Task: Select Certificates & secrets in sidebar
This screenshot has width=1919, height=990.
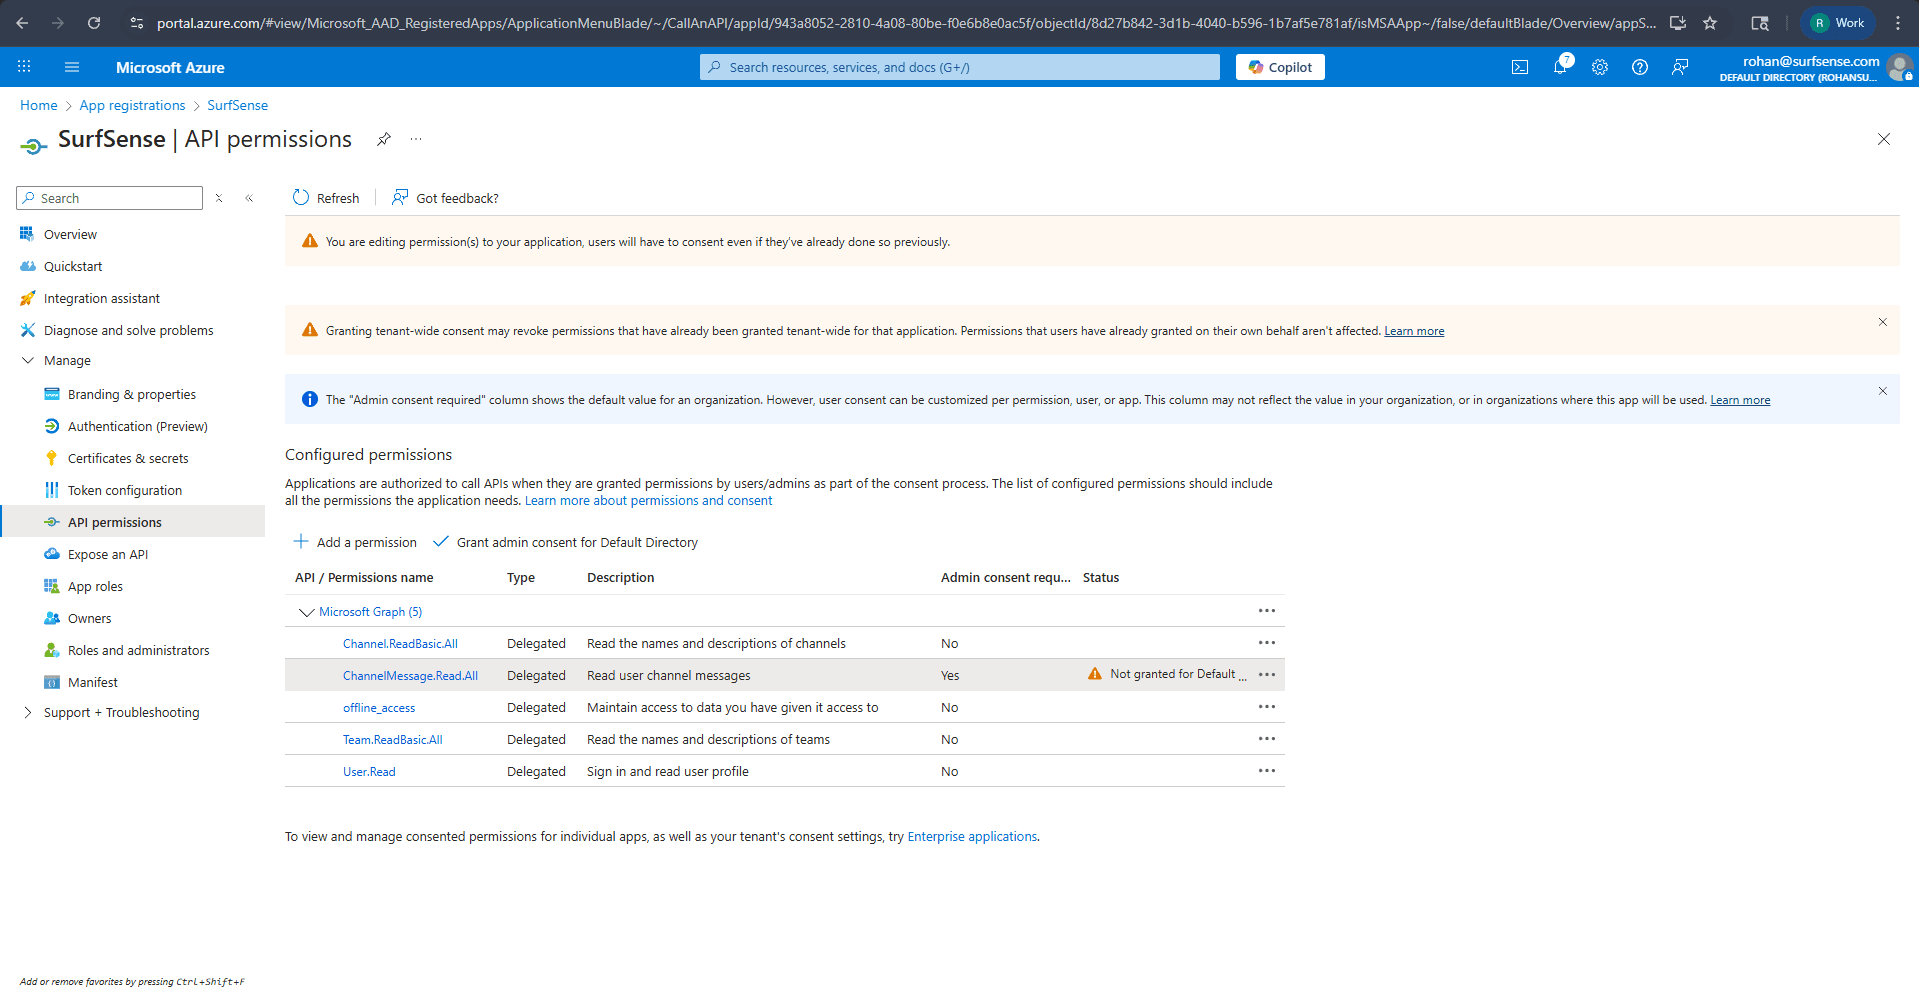Action: (x=128, y=458)
